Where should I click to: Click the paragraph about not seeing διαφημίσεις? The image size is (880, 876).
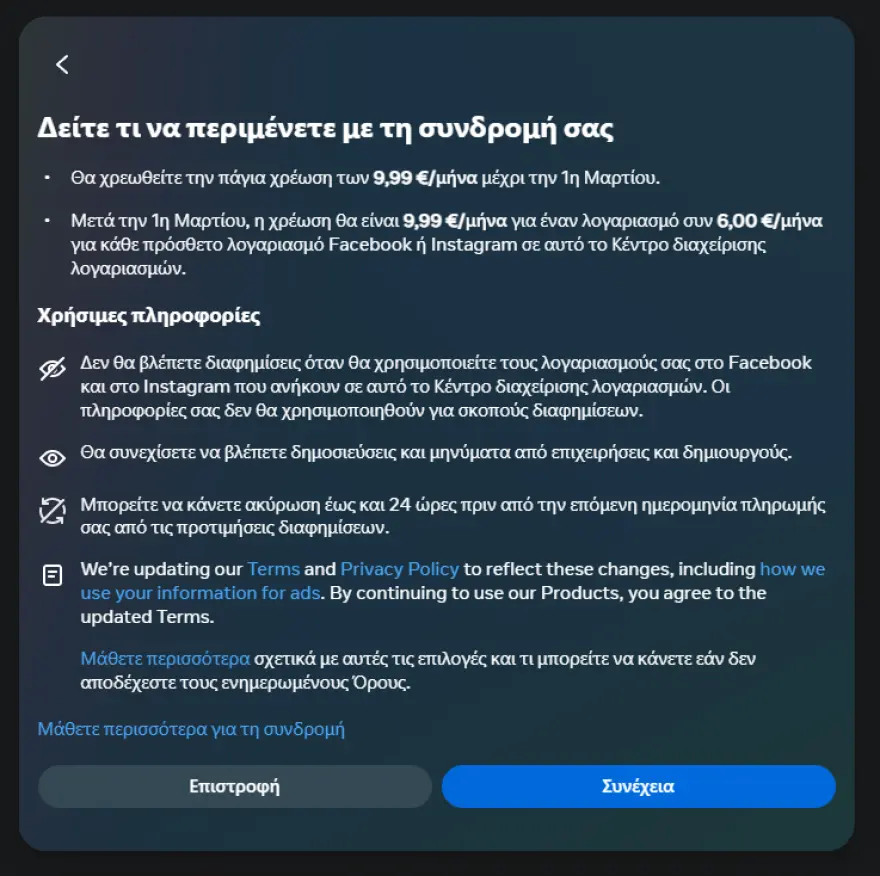point(446,387)
